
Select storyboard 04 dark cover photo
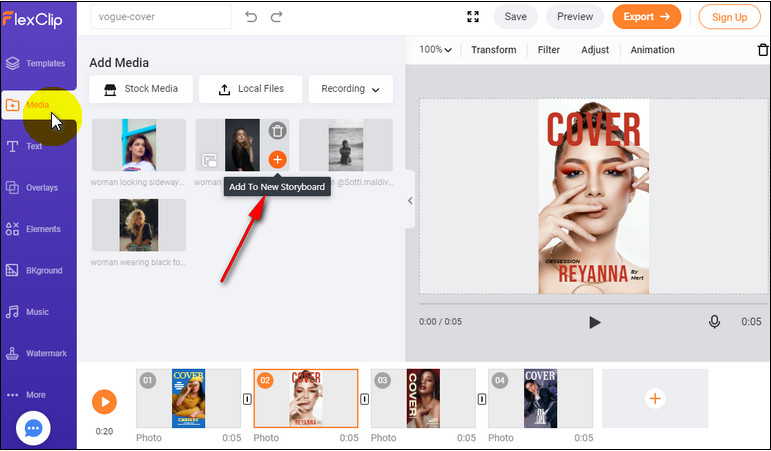(540, 398)
